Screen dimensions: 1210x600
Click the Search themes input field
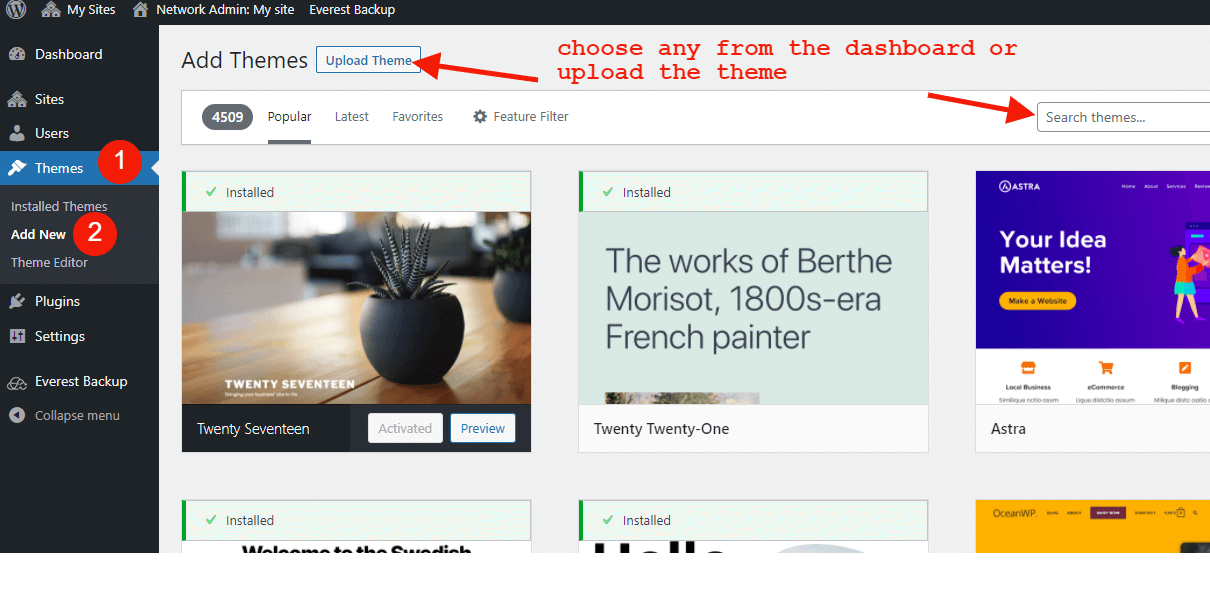(x=1122, y=117)
